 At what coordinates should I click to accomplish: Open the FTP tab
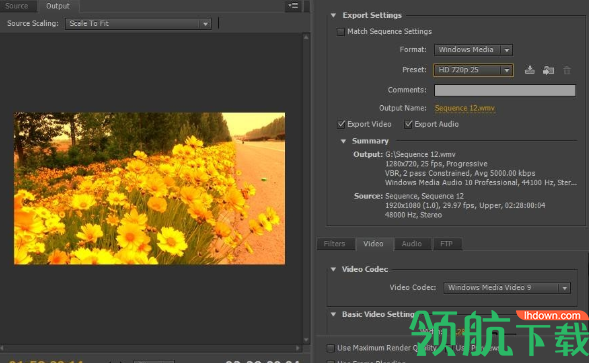coord(446,244)
